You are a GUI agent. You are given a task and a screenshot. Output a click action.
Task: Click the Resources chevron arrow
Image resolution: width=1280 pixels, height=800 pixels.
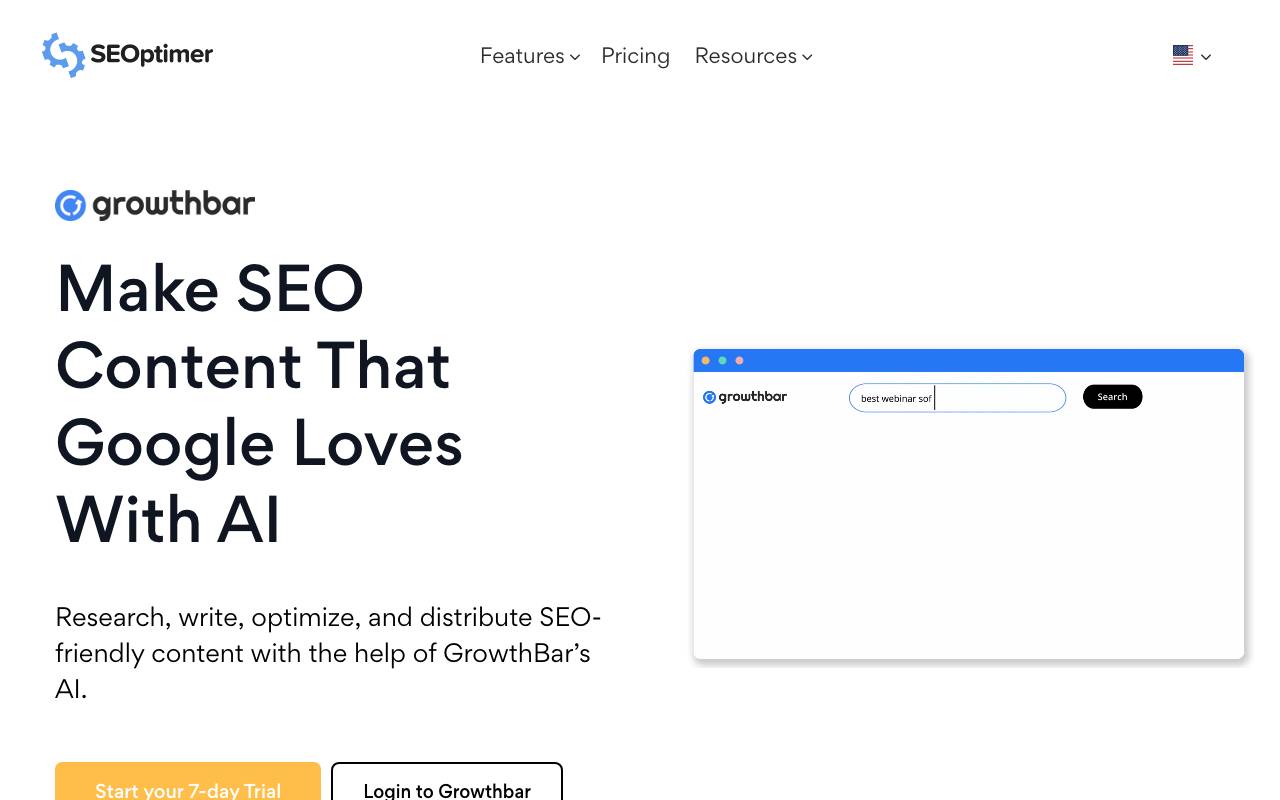click(807, 57)
